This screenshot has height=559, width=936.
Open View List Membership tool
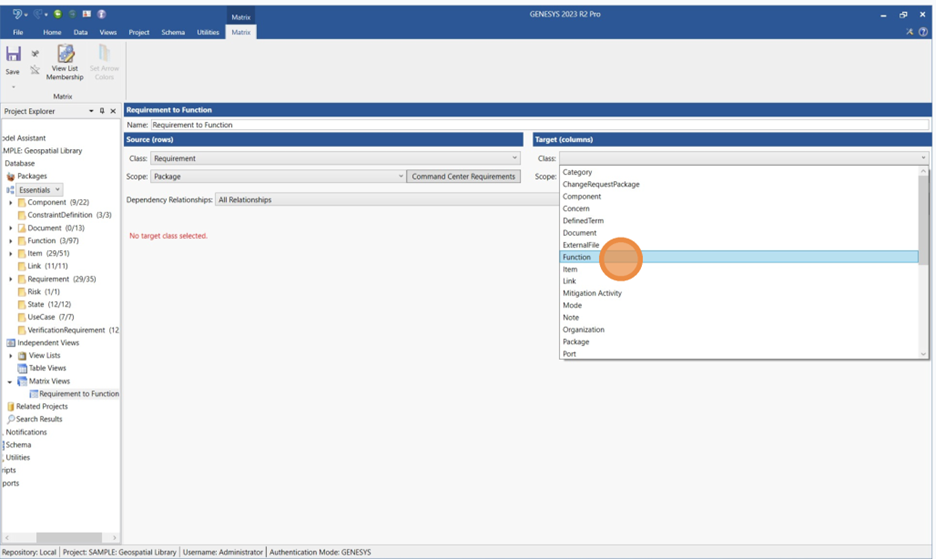pos(65,62)
